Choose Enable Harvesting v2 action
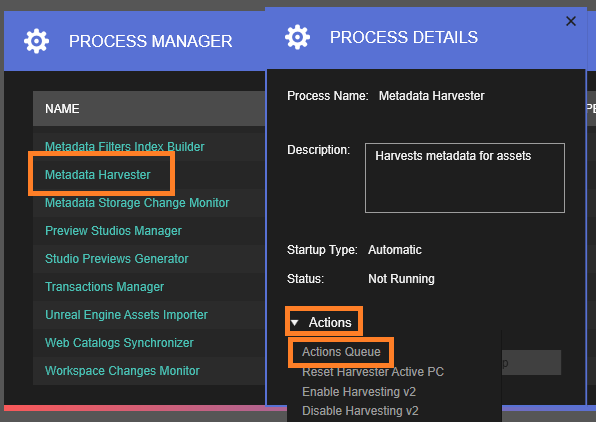The image size is (596, 422). click(x=359, y=392)
